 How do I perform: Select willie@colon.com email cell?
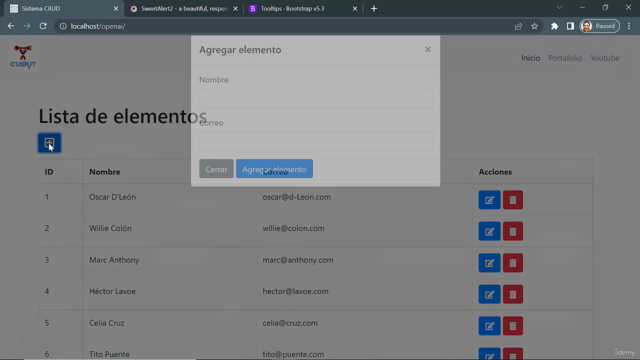293,228
